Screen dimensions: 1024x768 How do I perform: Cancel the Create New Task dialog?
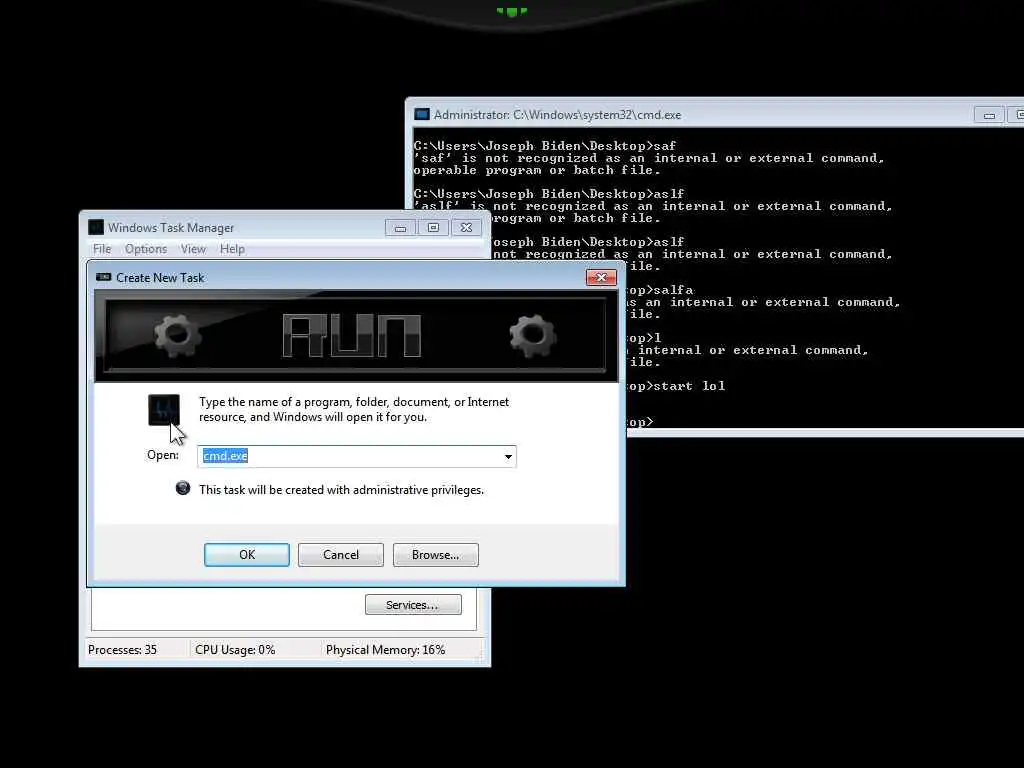[x=341, y=554]
